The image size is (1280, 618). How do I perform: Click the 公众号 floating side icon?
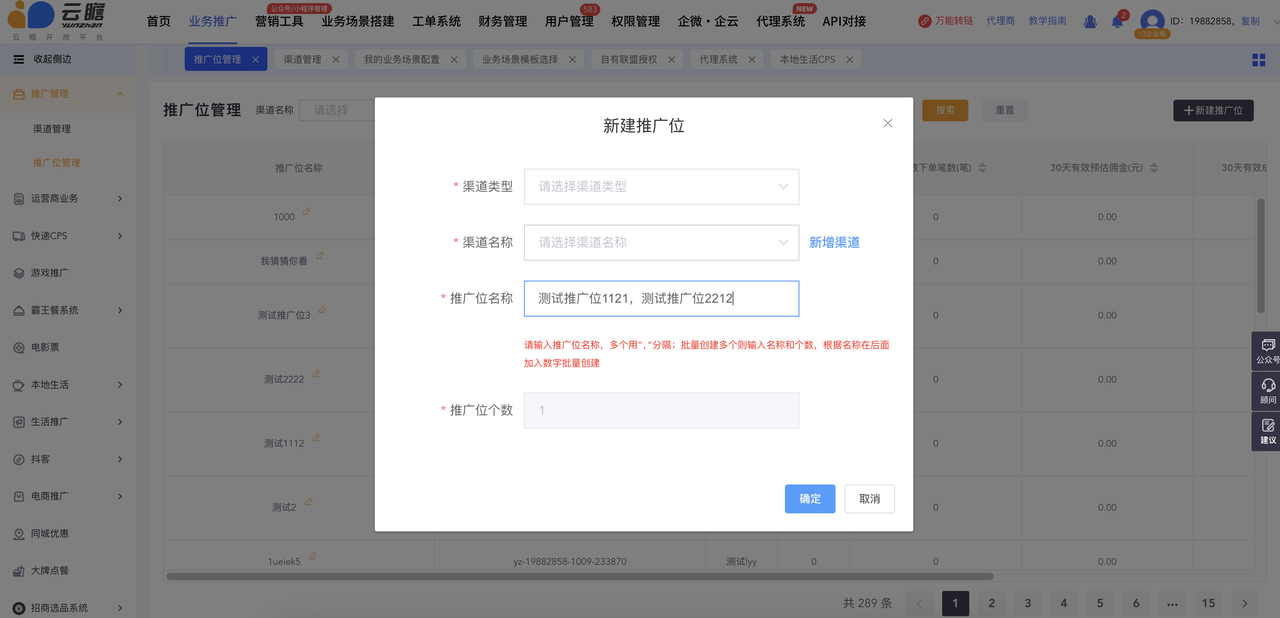(x=1268, y=350)
